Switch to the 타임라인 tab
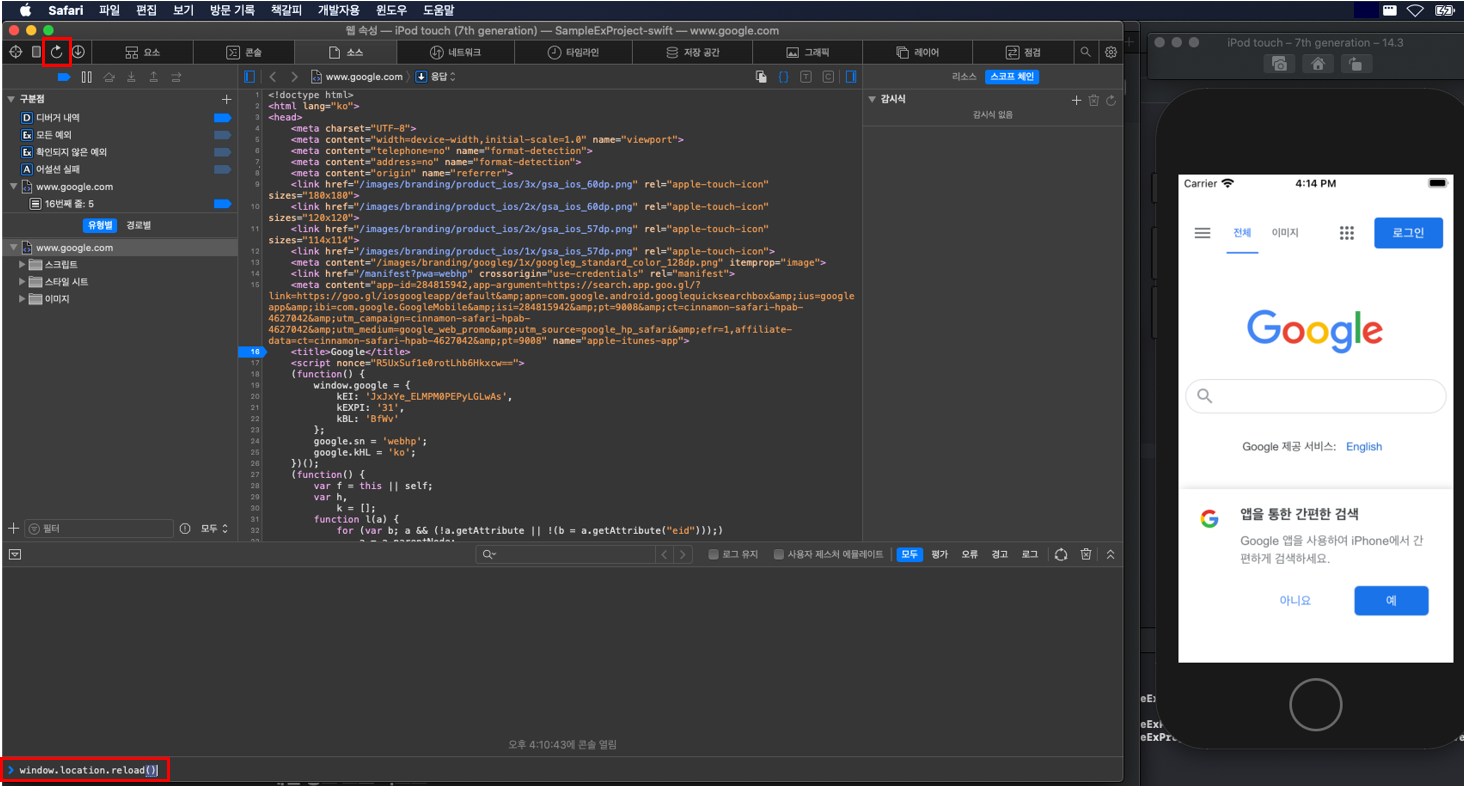This screenshot has height=786, width=1464. pos(573,52)
